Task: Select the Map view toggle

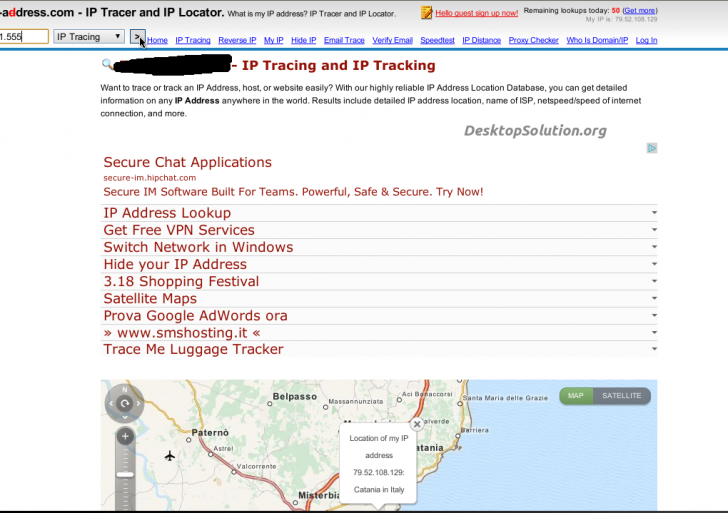Action: [576, 396]
